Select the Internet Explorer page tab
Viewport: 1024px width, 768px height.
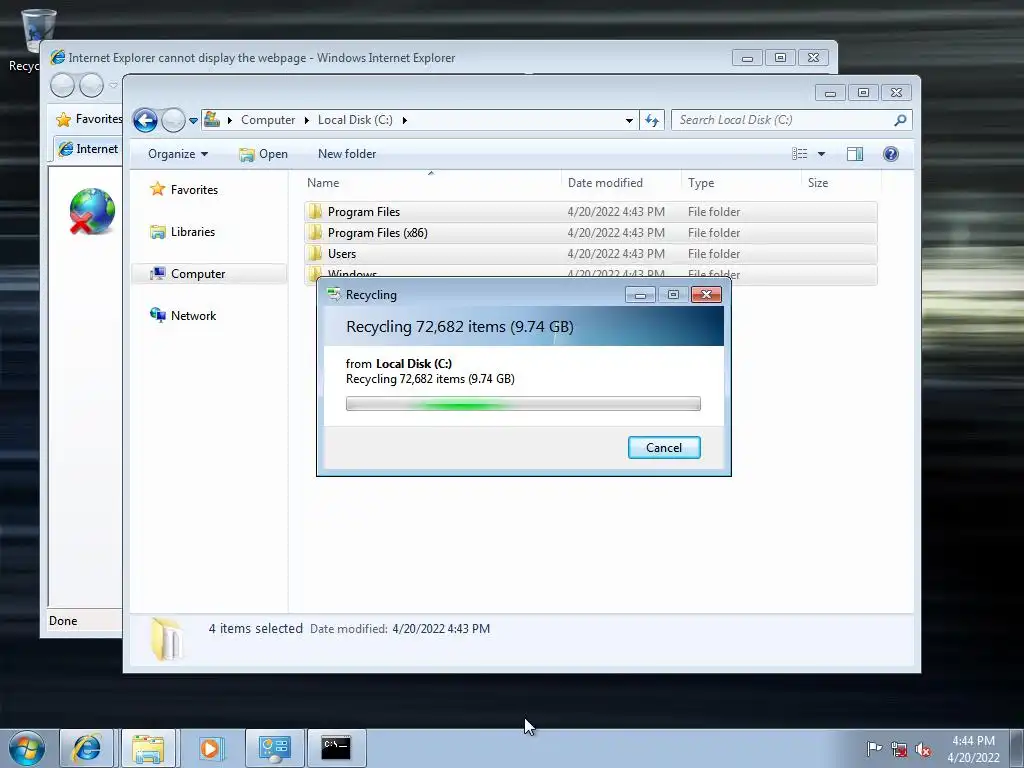88,149
